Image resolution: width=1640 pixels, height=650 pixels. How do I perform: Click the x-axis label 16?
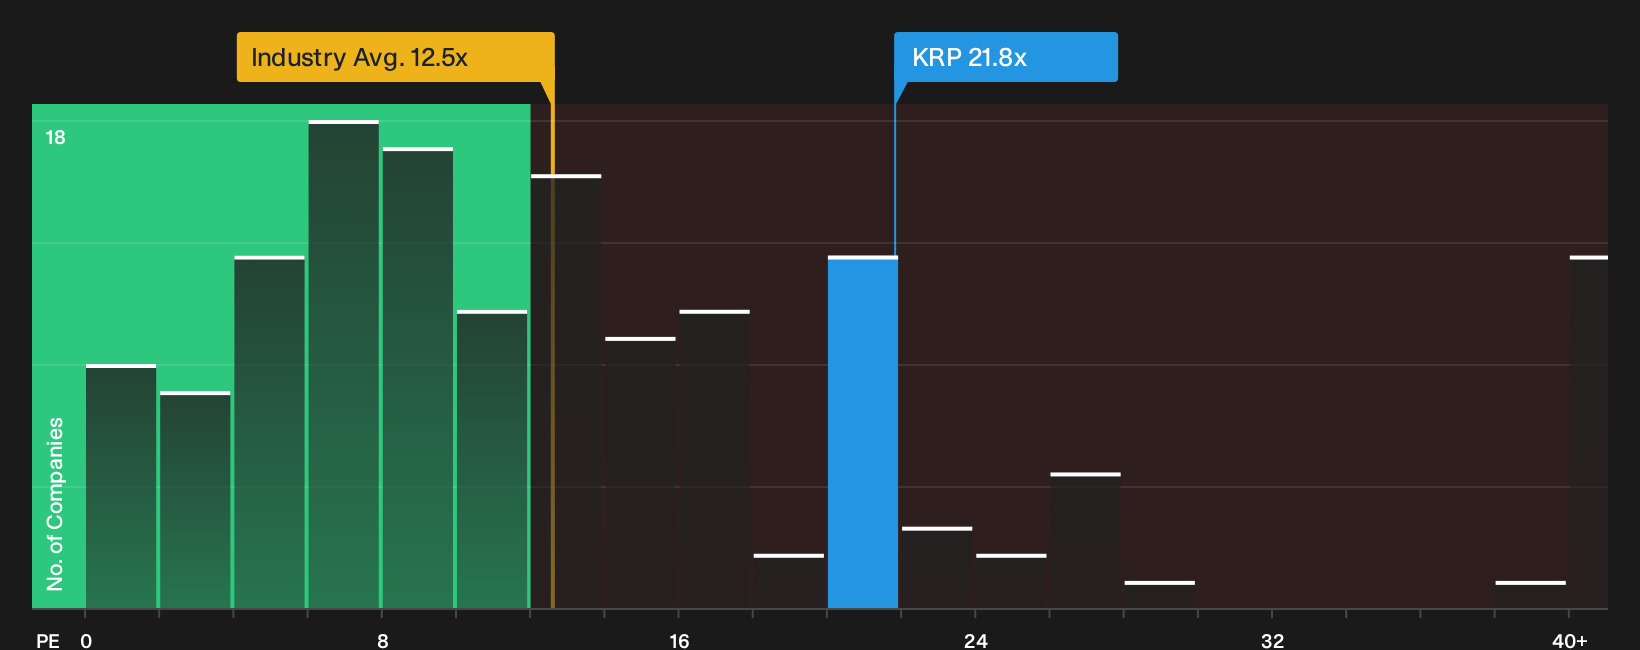tap(679, 640)
